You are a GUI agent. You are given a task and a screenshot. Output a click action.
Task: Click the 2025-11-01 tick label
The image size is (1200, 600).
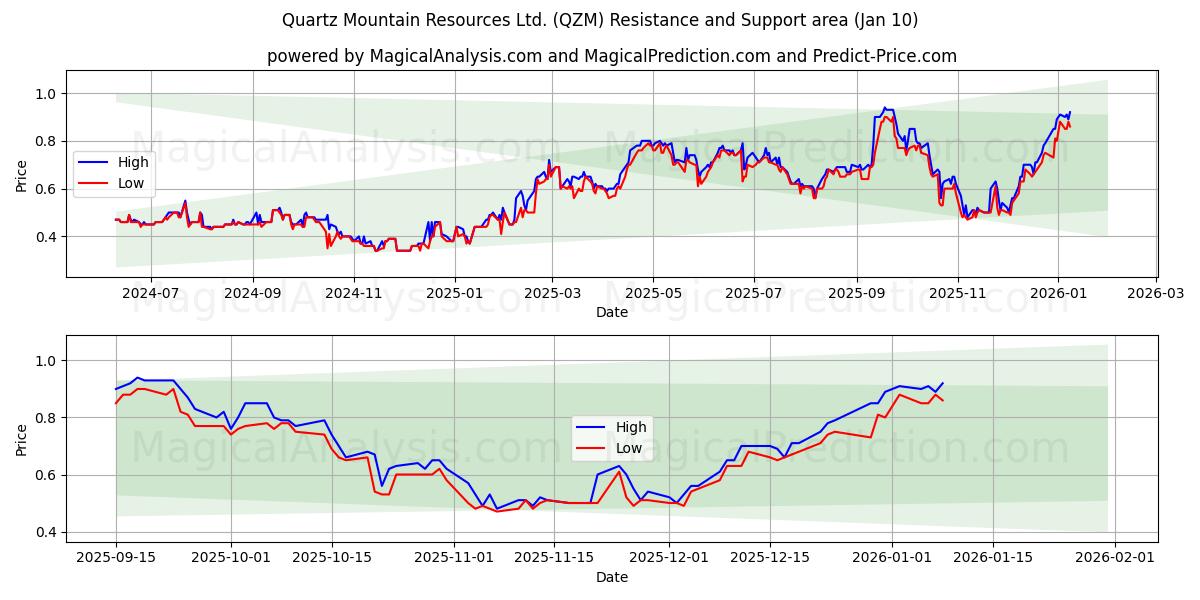[x=454, y=559]
